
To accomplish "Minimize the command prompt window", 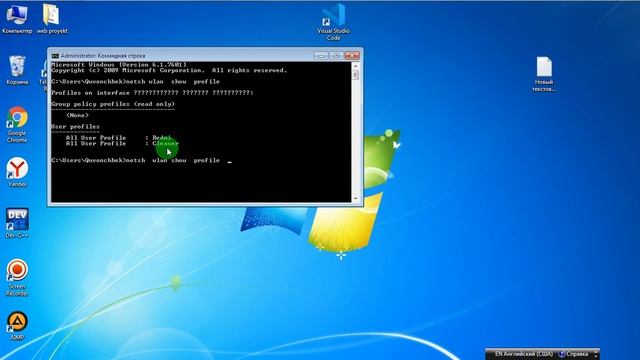I will 321,56.
